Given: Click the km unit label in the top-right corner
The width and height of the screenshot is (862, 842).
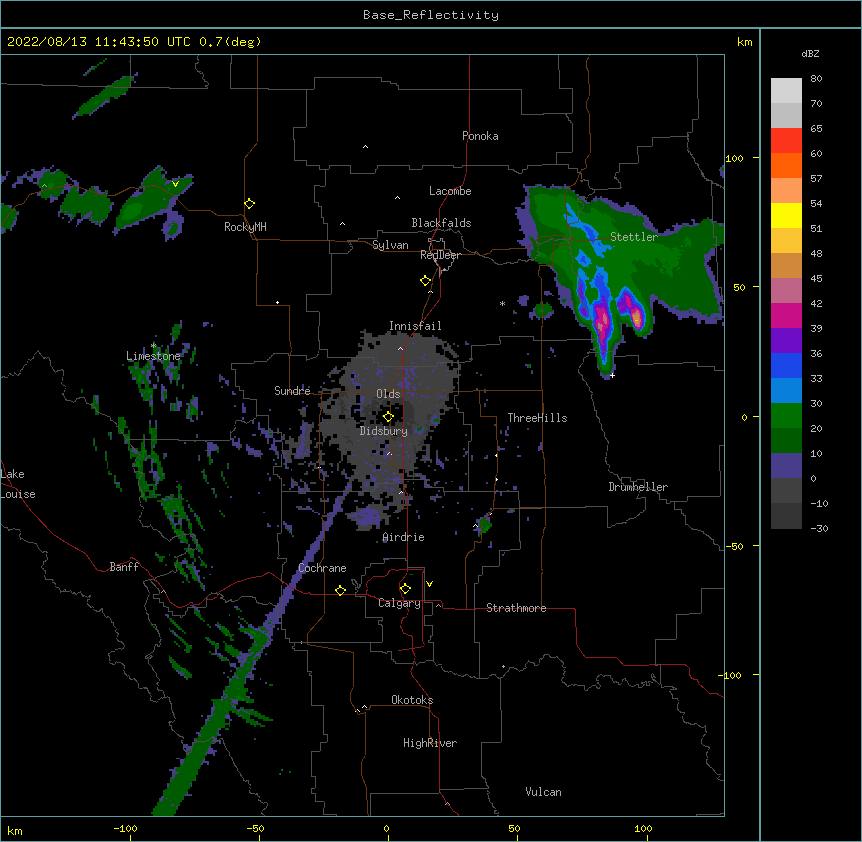Looking at the screenshot, I should pos(744,42).
